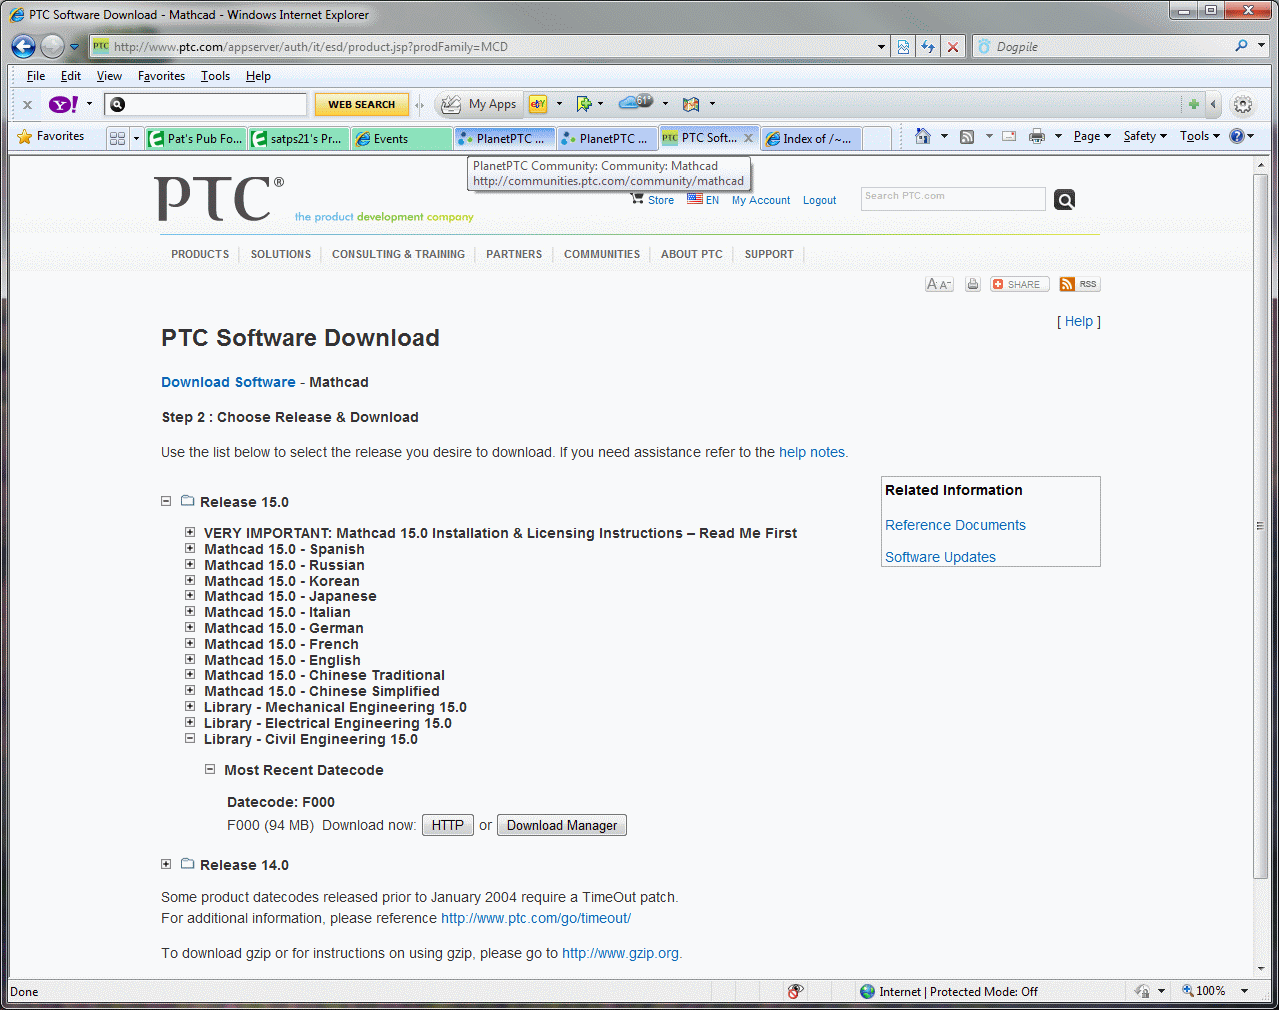Click the HTTP download button
The image size is (1279, 1010).
pyautogui.click(x=448, y=825)
